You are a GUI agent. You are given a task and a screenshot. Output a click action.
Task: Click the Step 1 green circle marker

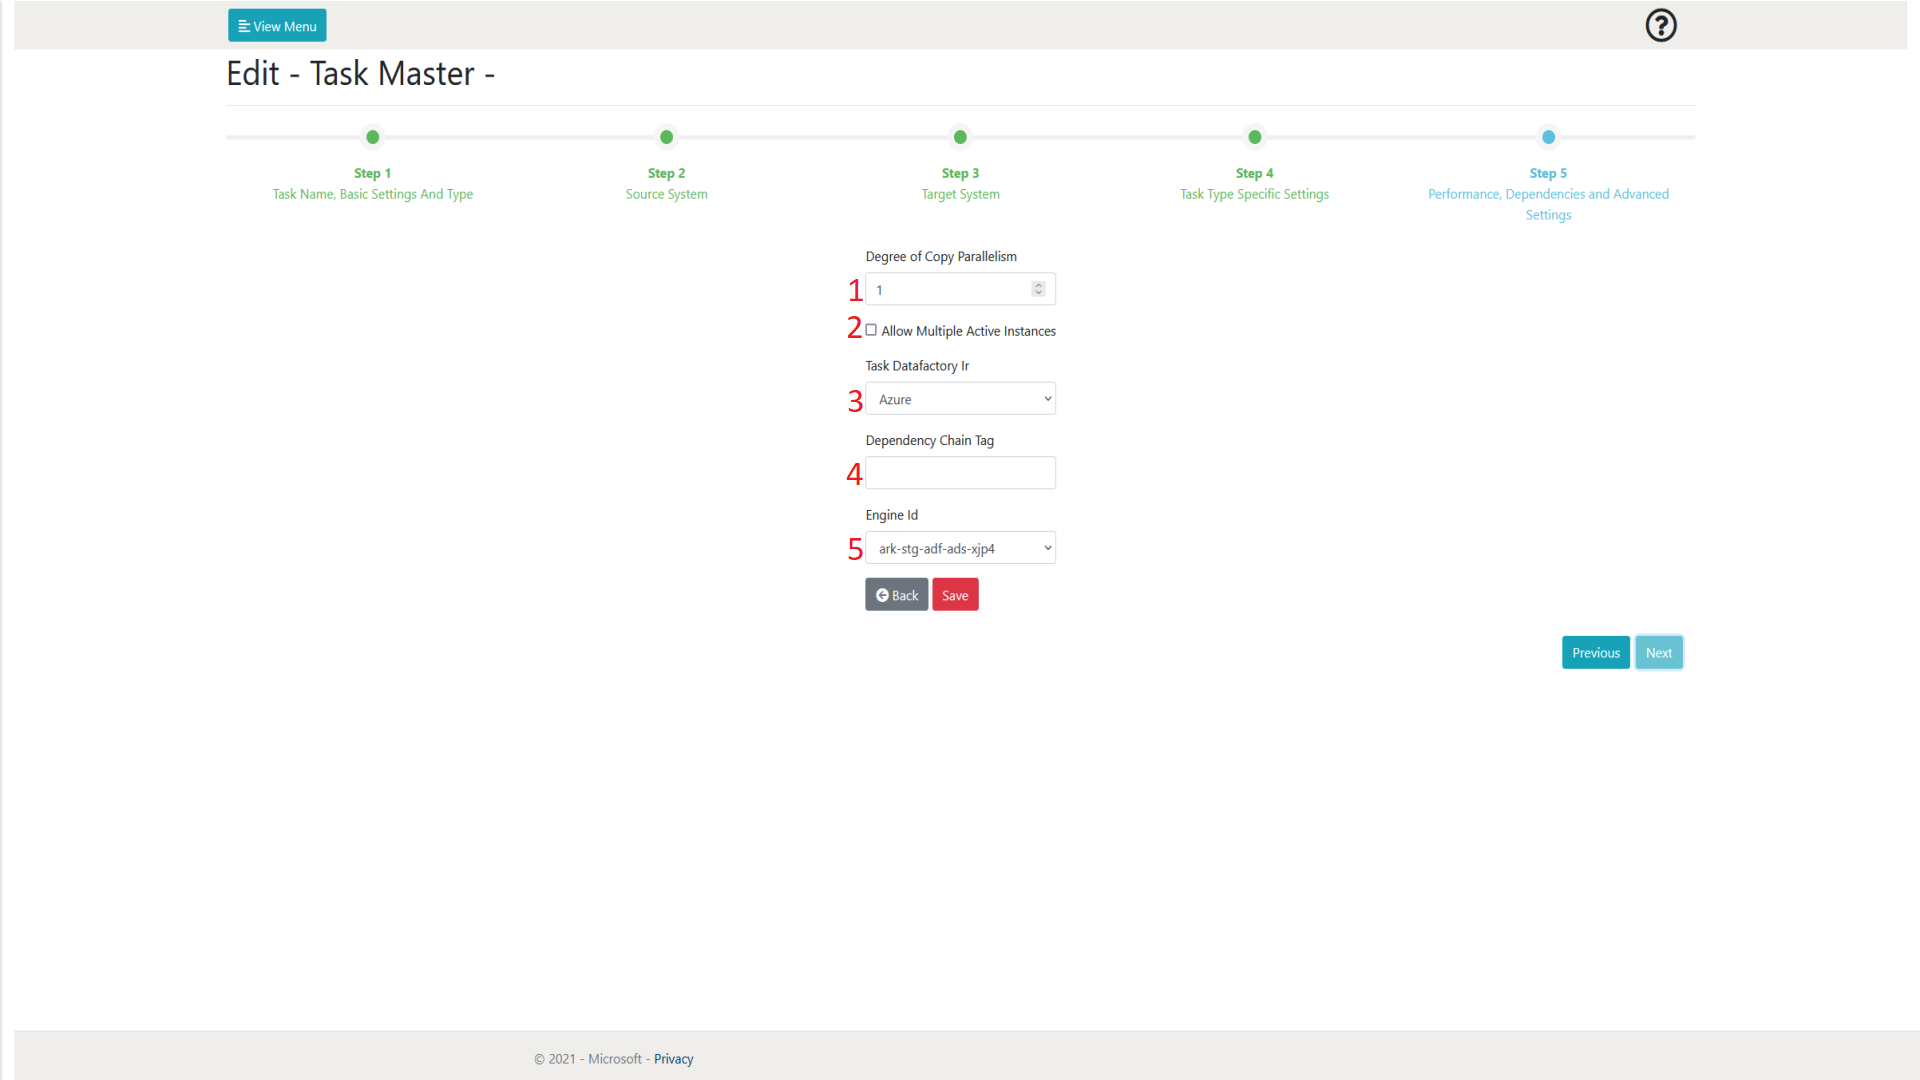point(372,137)
